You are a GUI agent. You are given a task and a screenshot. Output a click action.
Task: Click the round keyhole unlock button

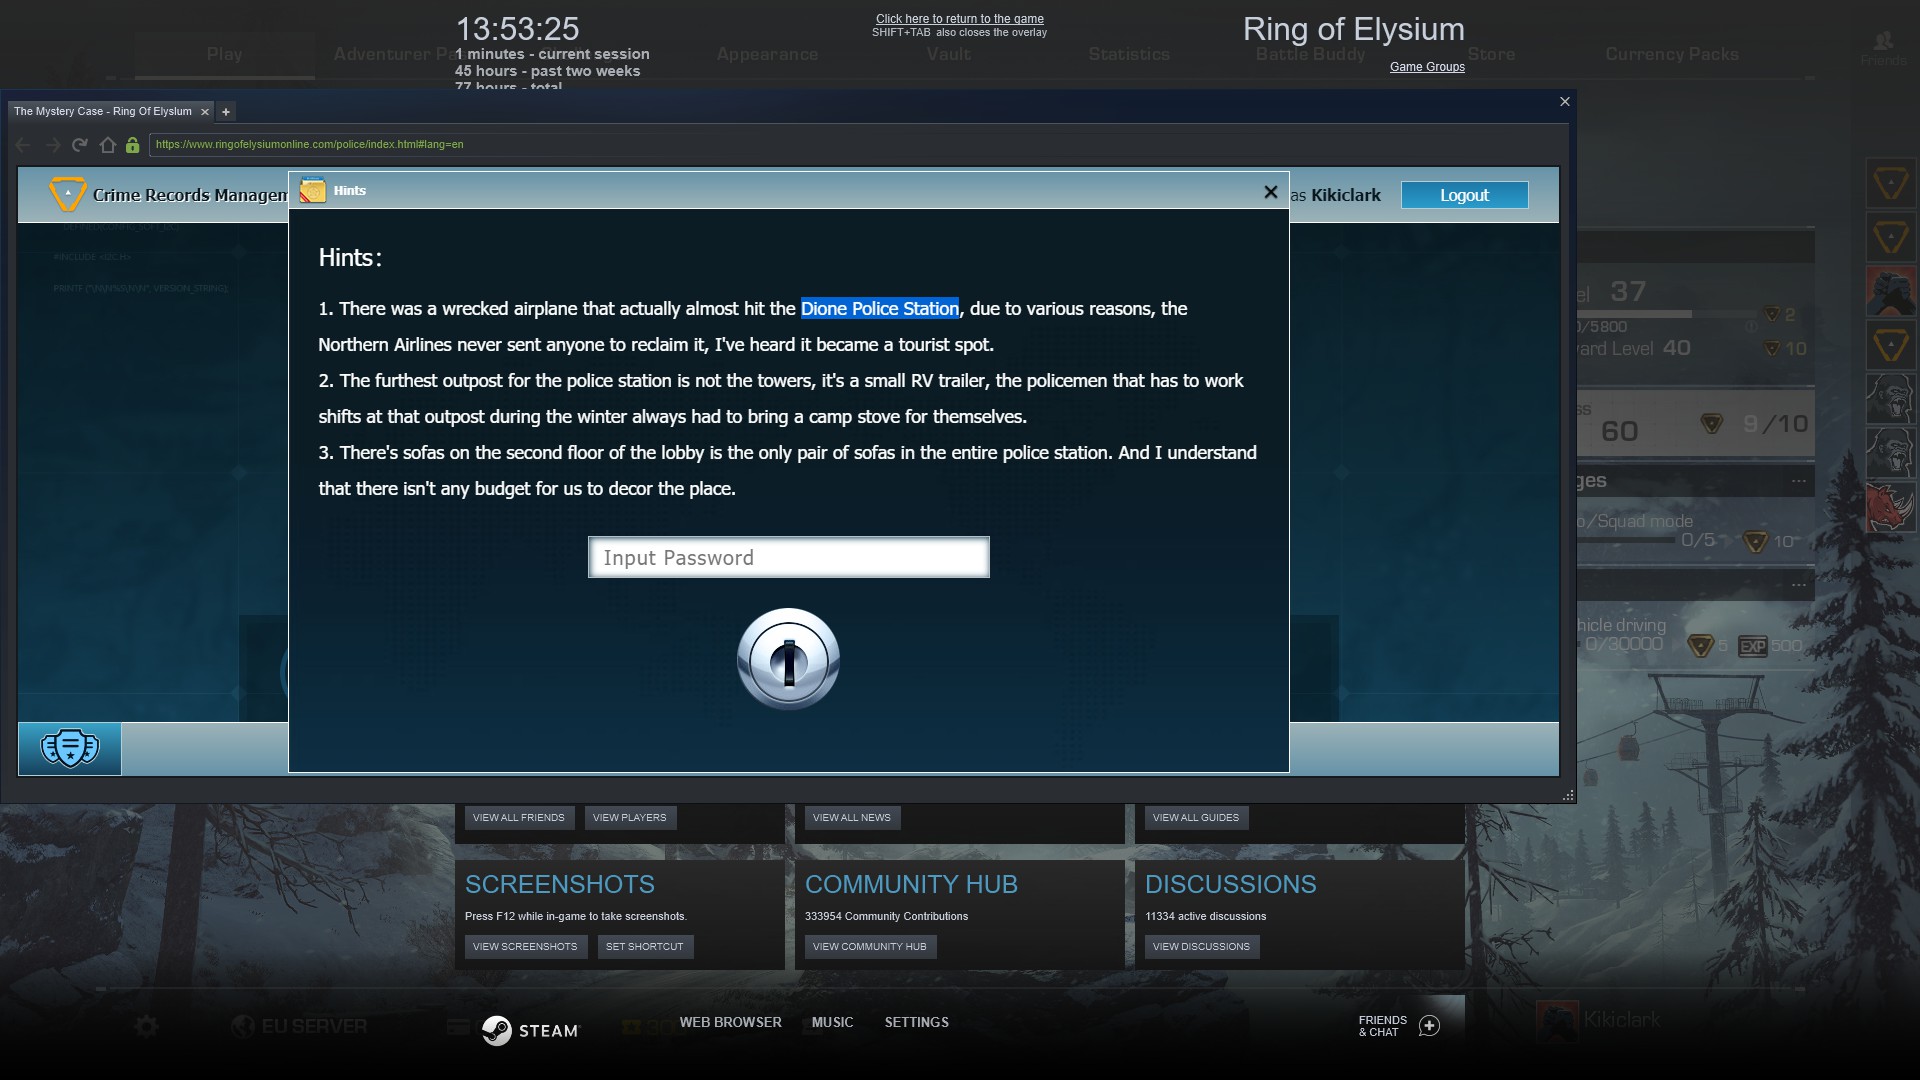click(x=788, y=659)
